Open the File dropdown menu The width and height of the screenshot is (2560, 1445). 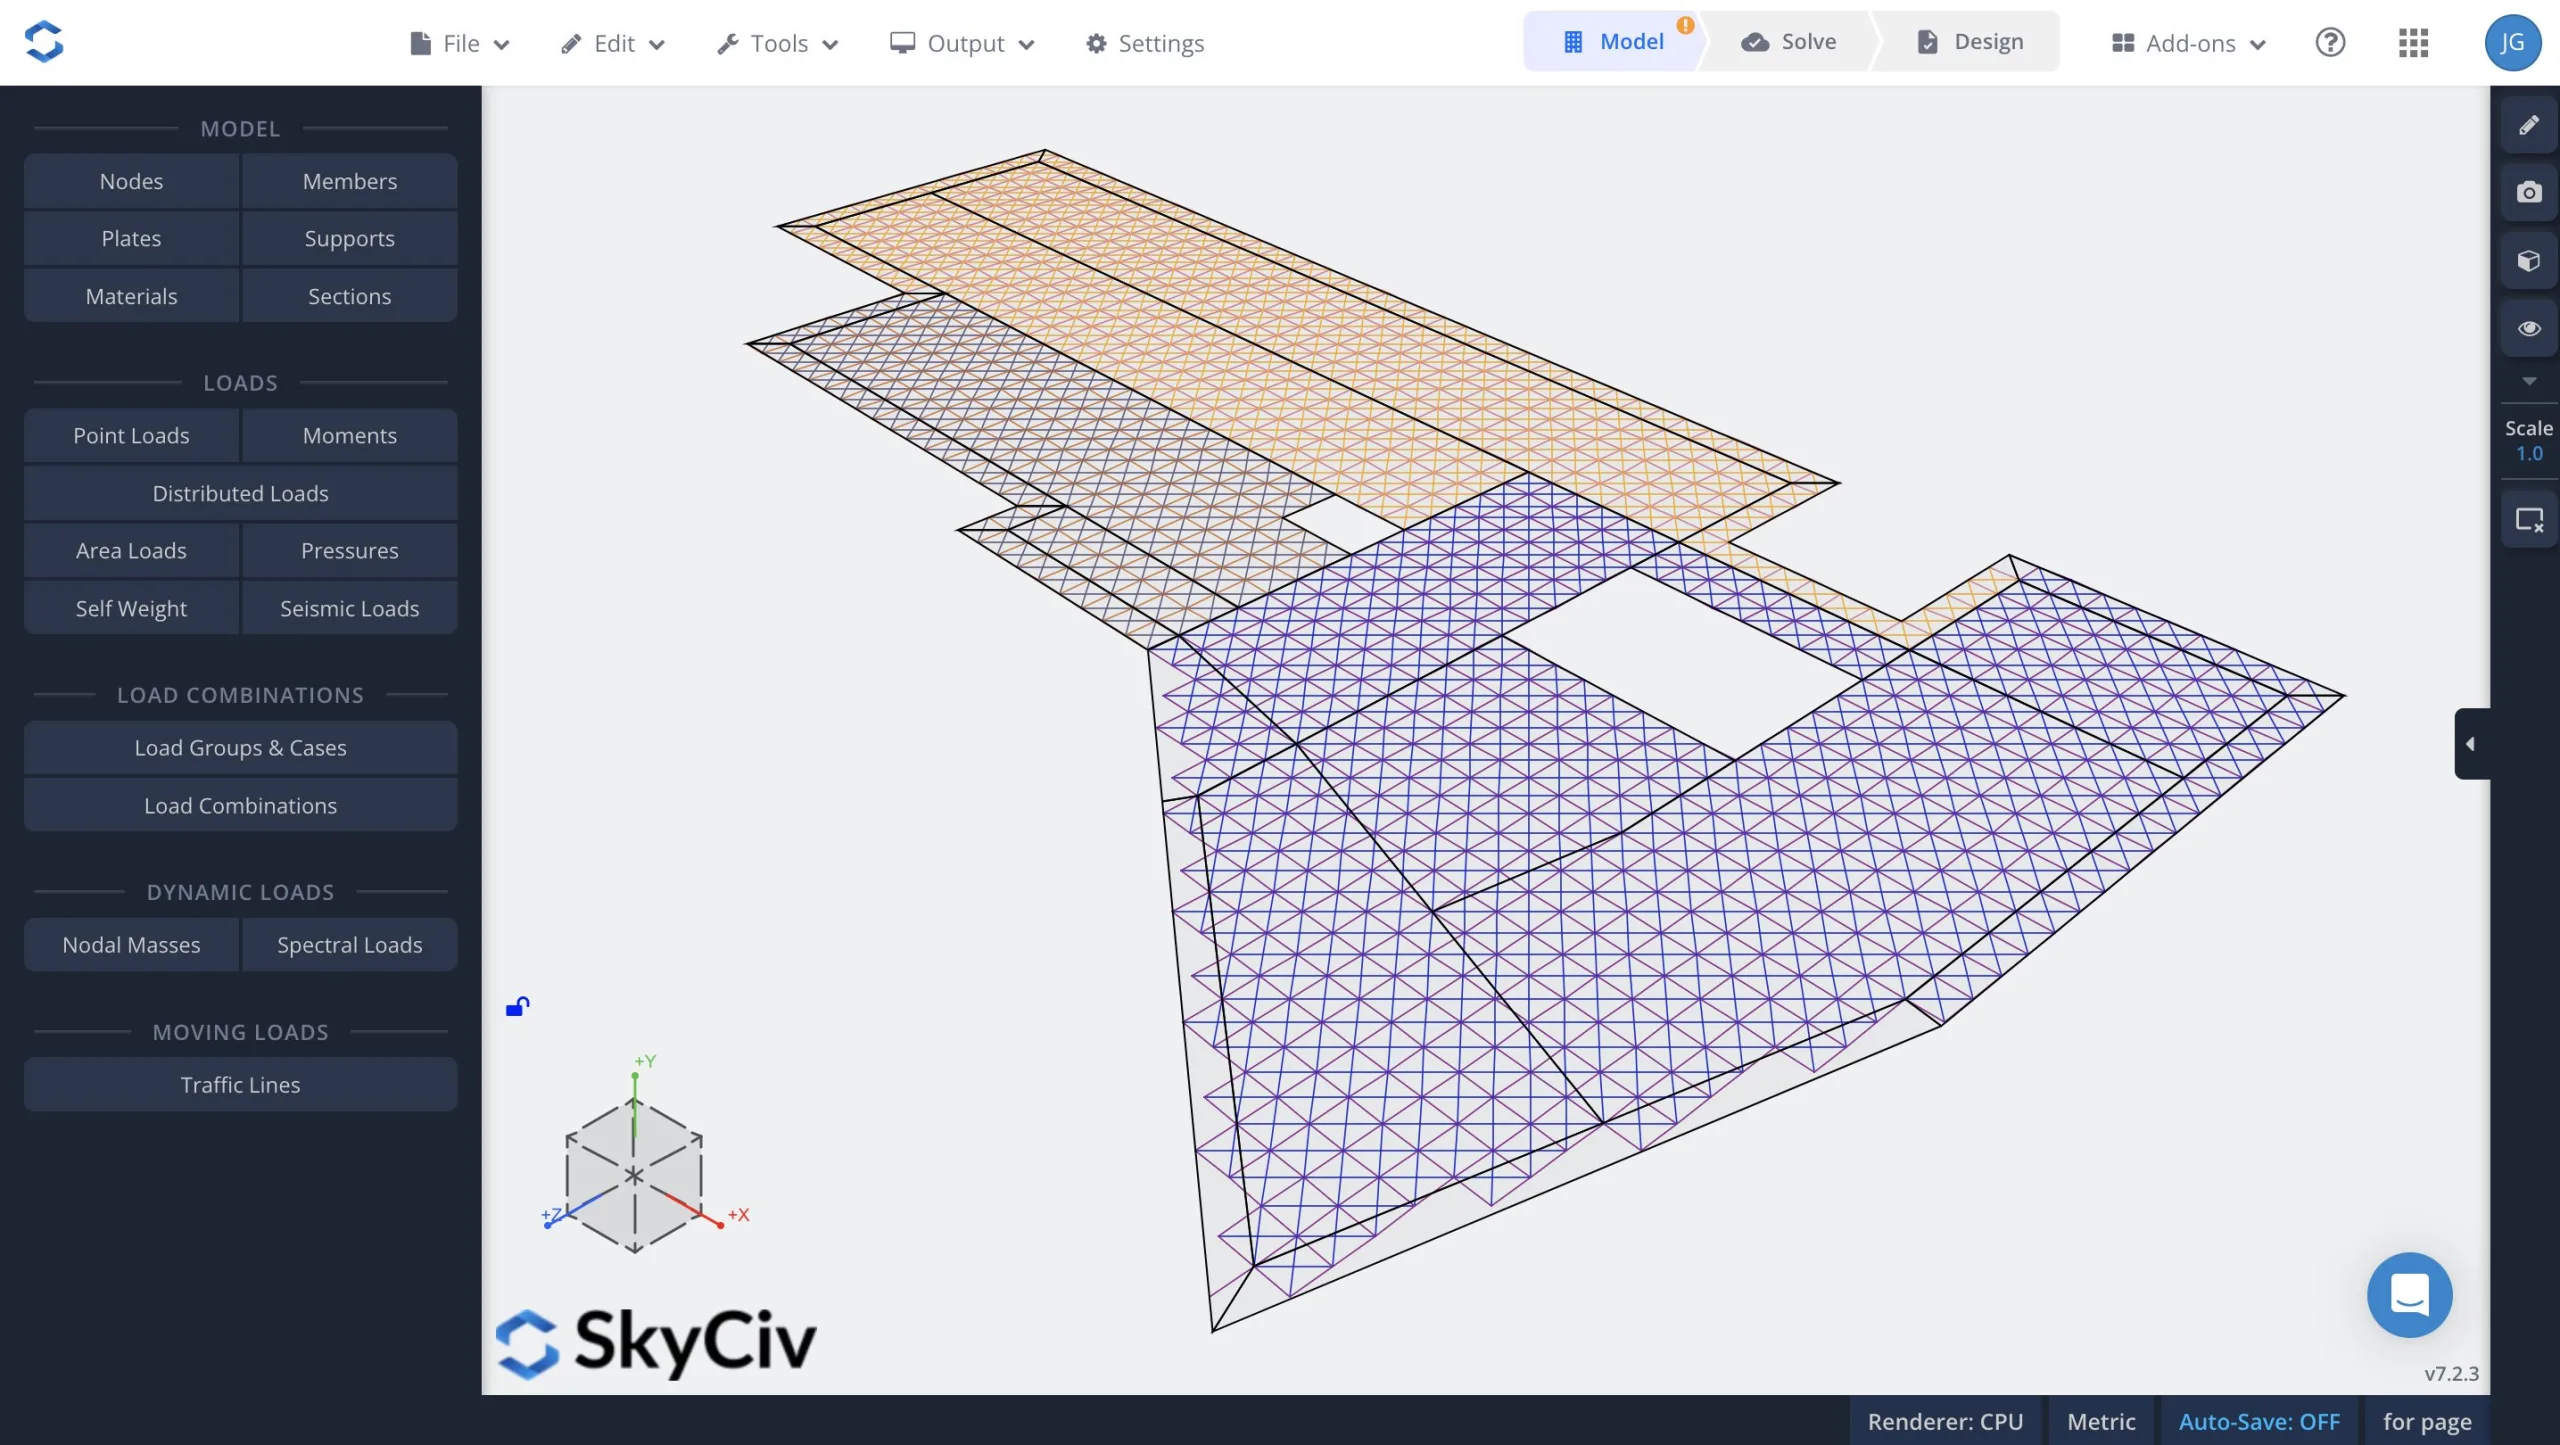[460, 43]
